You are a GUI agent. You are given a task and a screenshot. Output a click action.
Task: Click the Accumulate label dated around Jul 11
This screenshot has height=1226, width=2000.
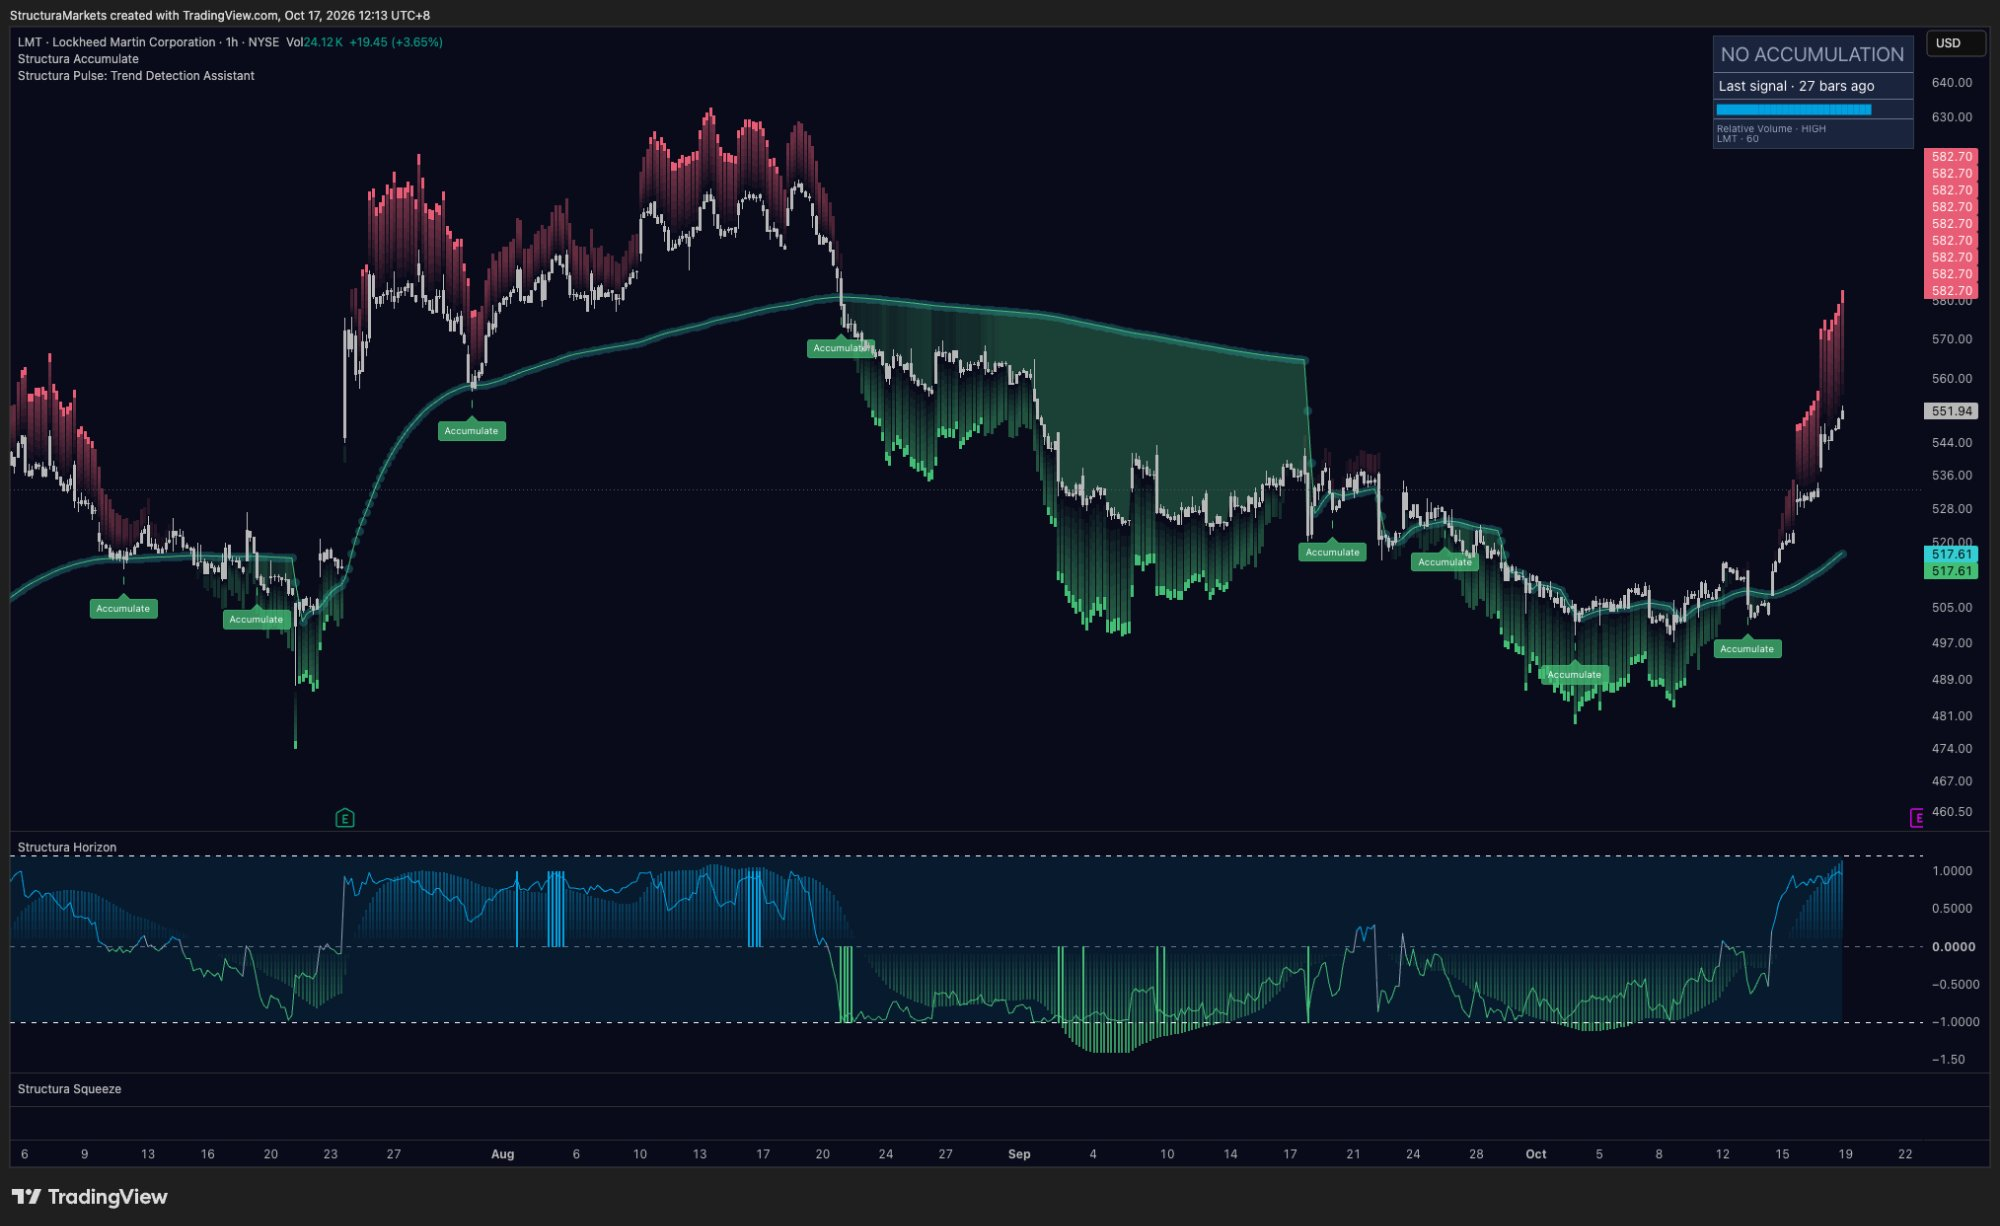coord(123,608)
